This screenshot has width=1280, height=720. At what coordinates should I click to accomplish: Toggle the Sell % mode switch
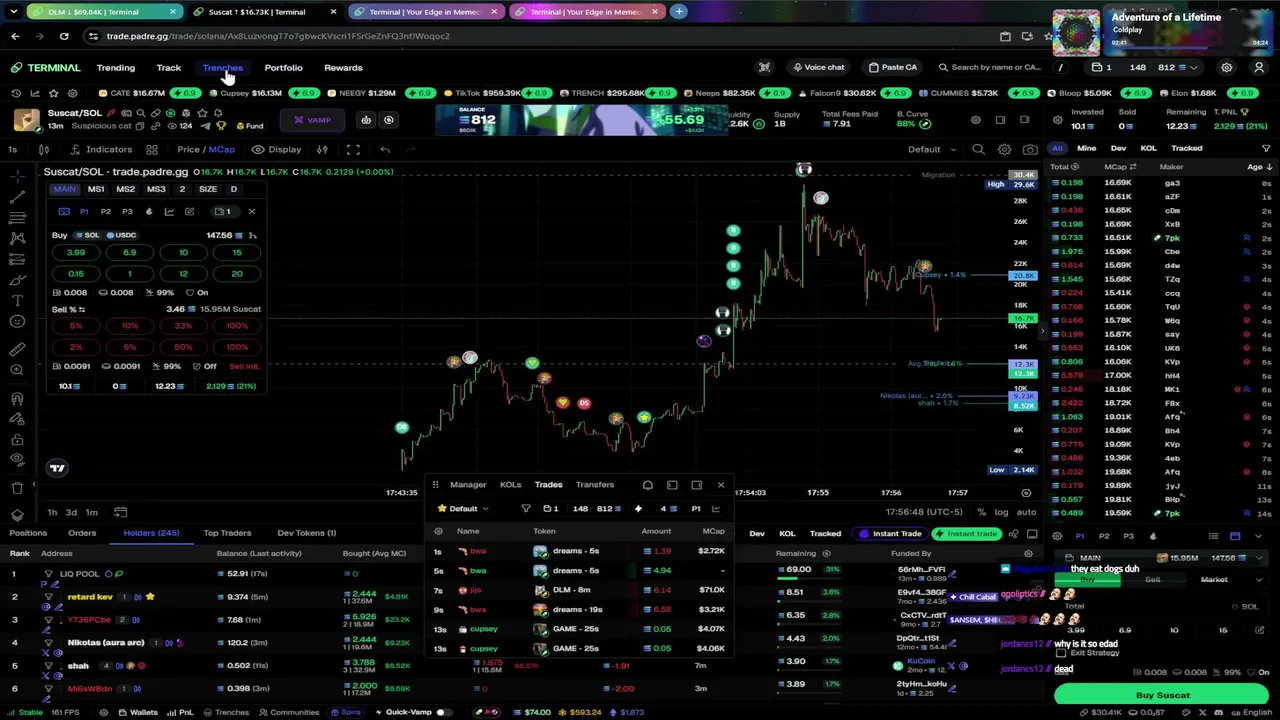(x=81, y=310)
